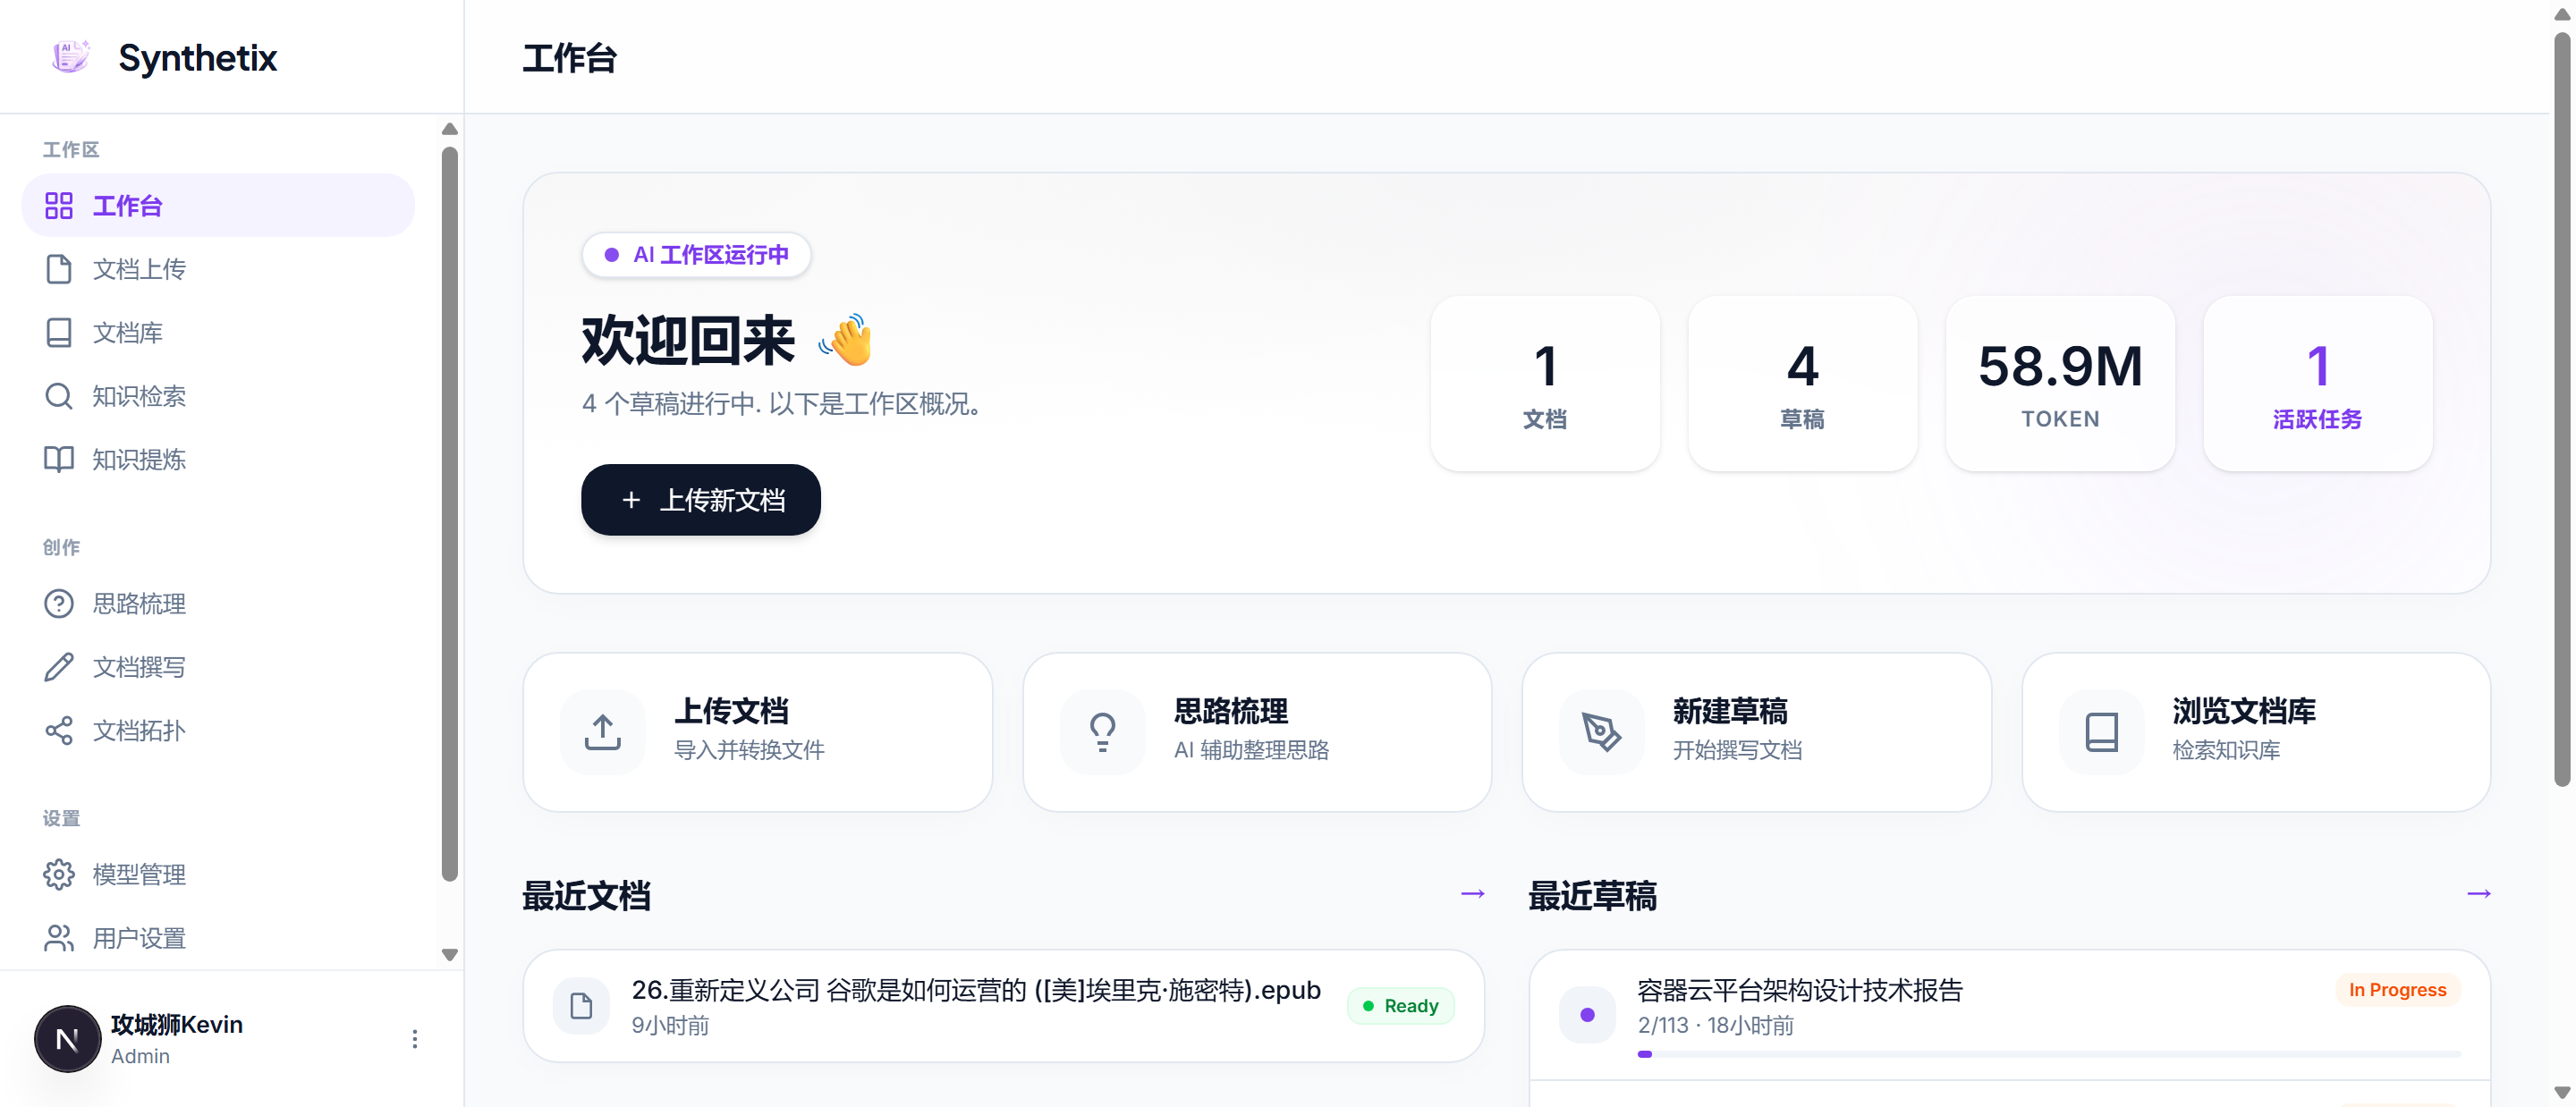The width and height of the screenshot is (2576, 1107).
Task: Click the arrow next to 最近文档
Action: click(1473, 893)
